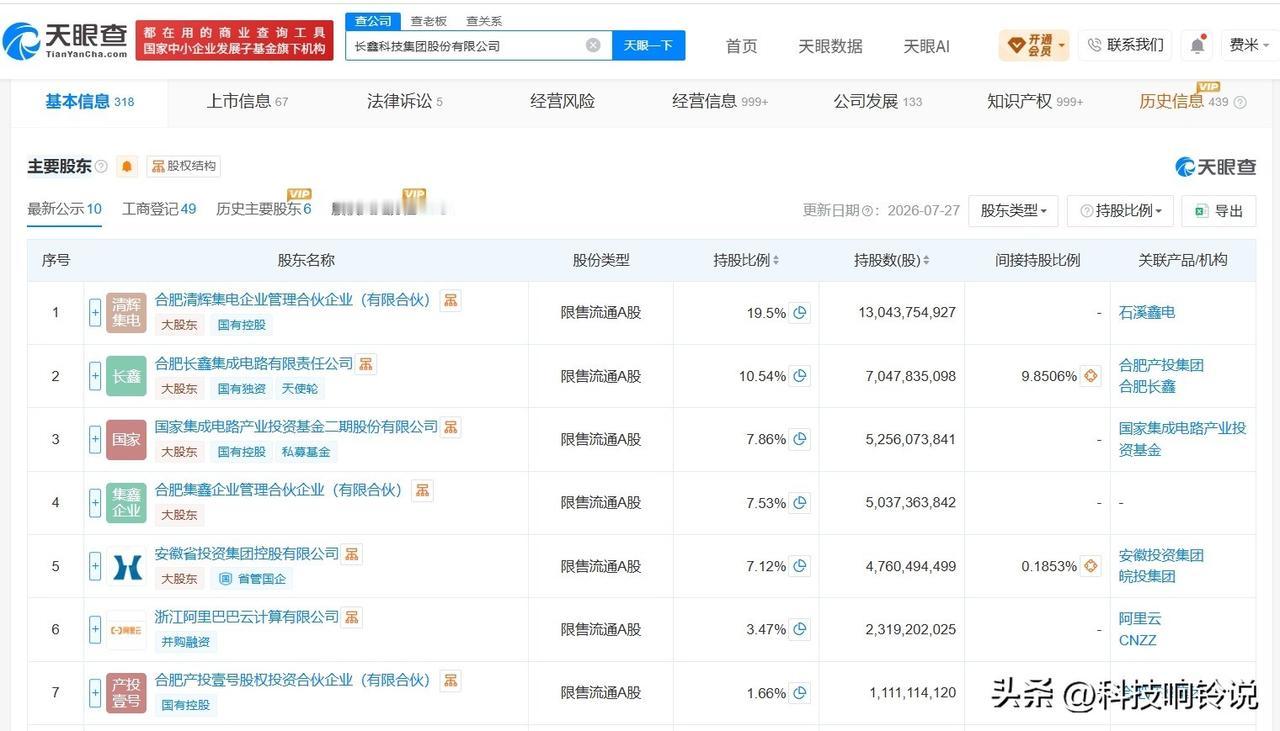This screenshot has width=1280, height=731.
Task: Open equity structure icon for 浙江阿里巴巴云计算有限公司
Action: 352,617
